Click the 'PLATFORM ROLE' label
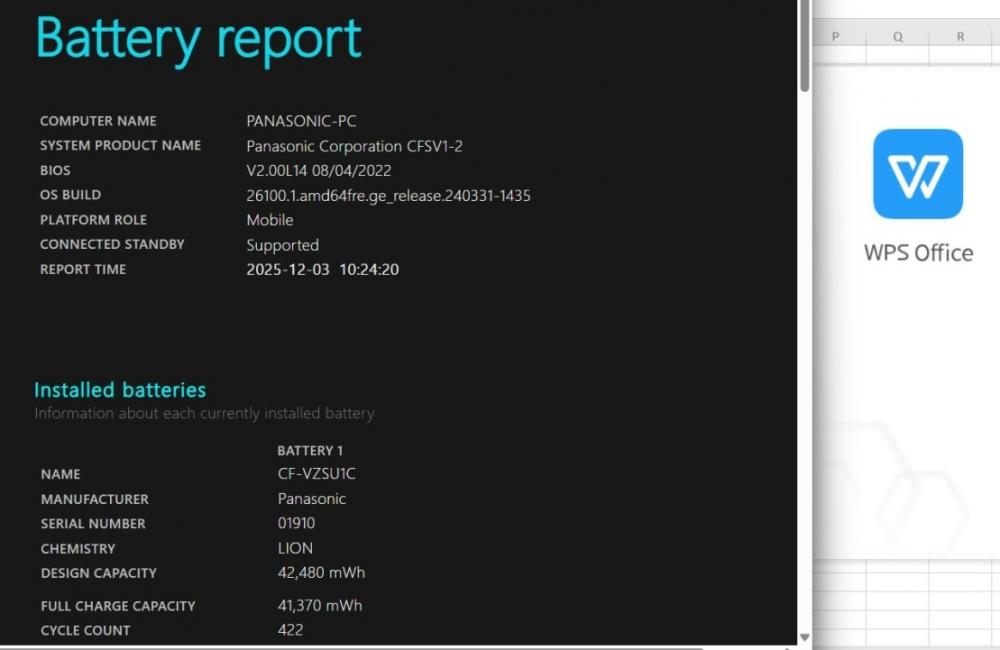1000x650 pixels. pyautogui.click(x=93, y=220)
